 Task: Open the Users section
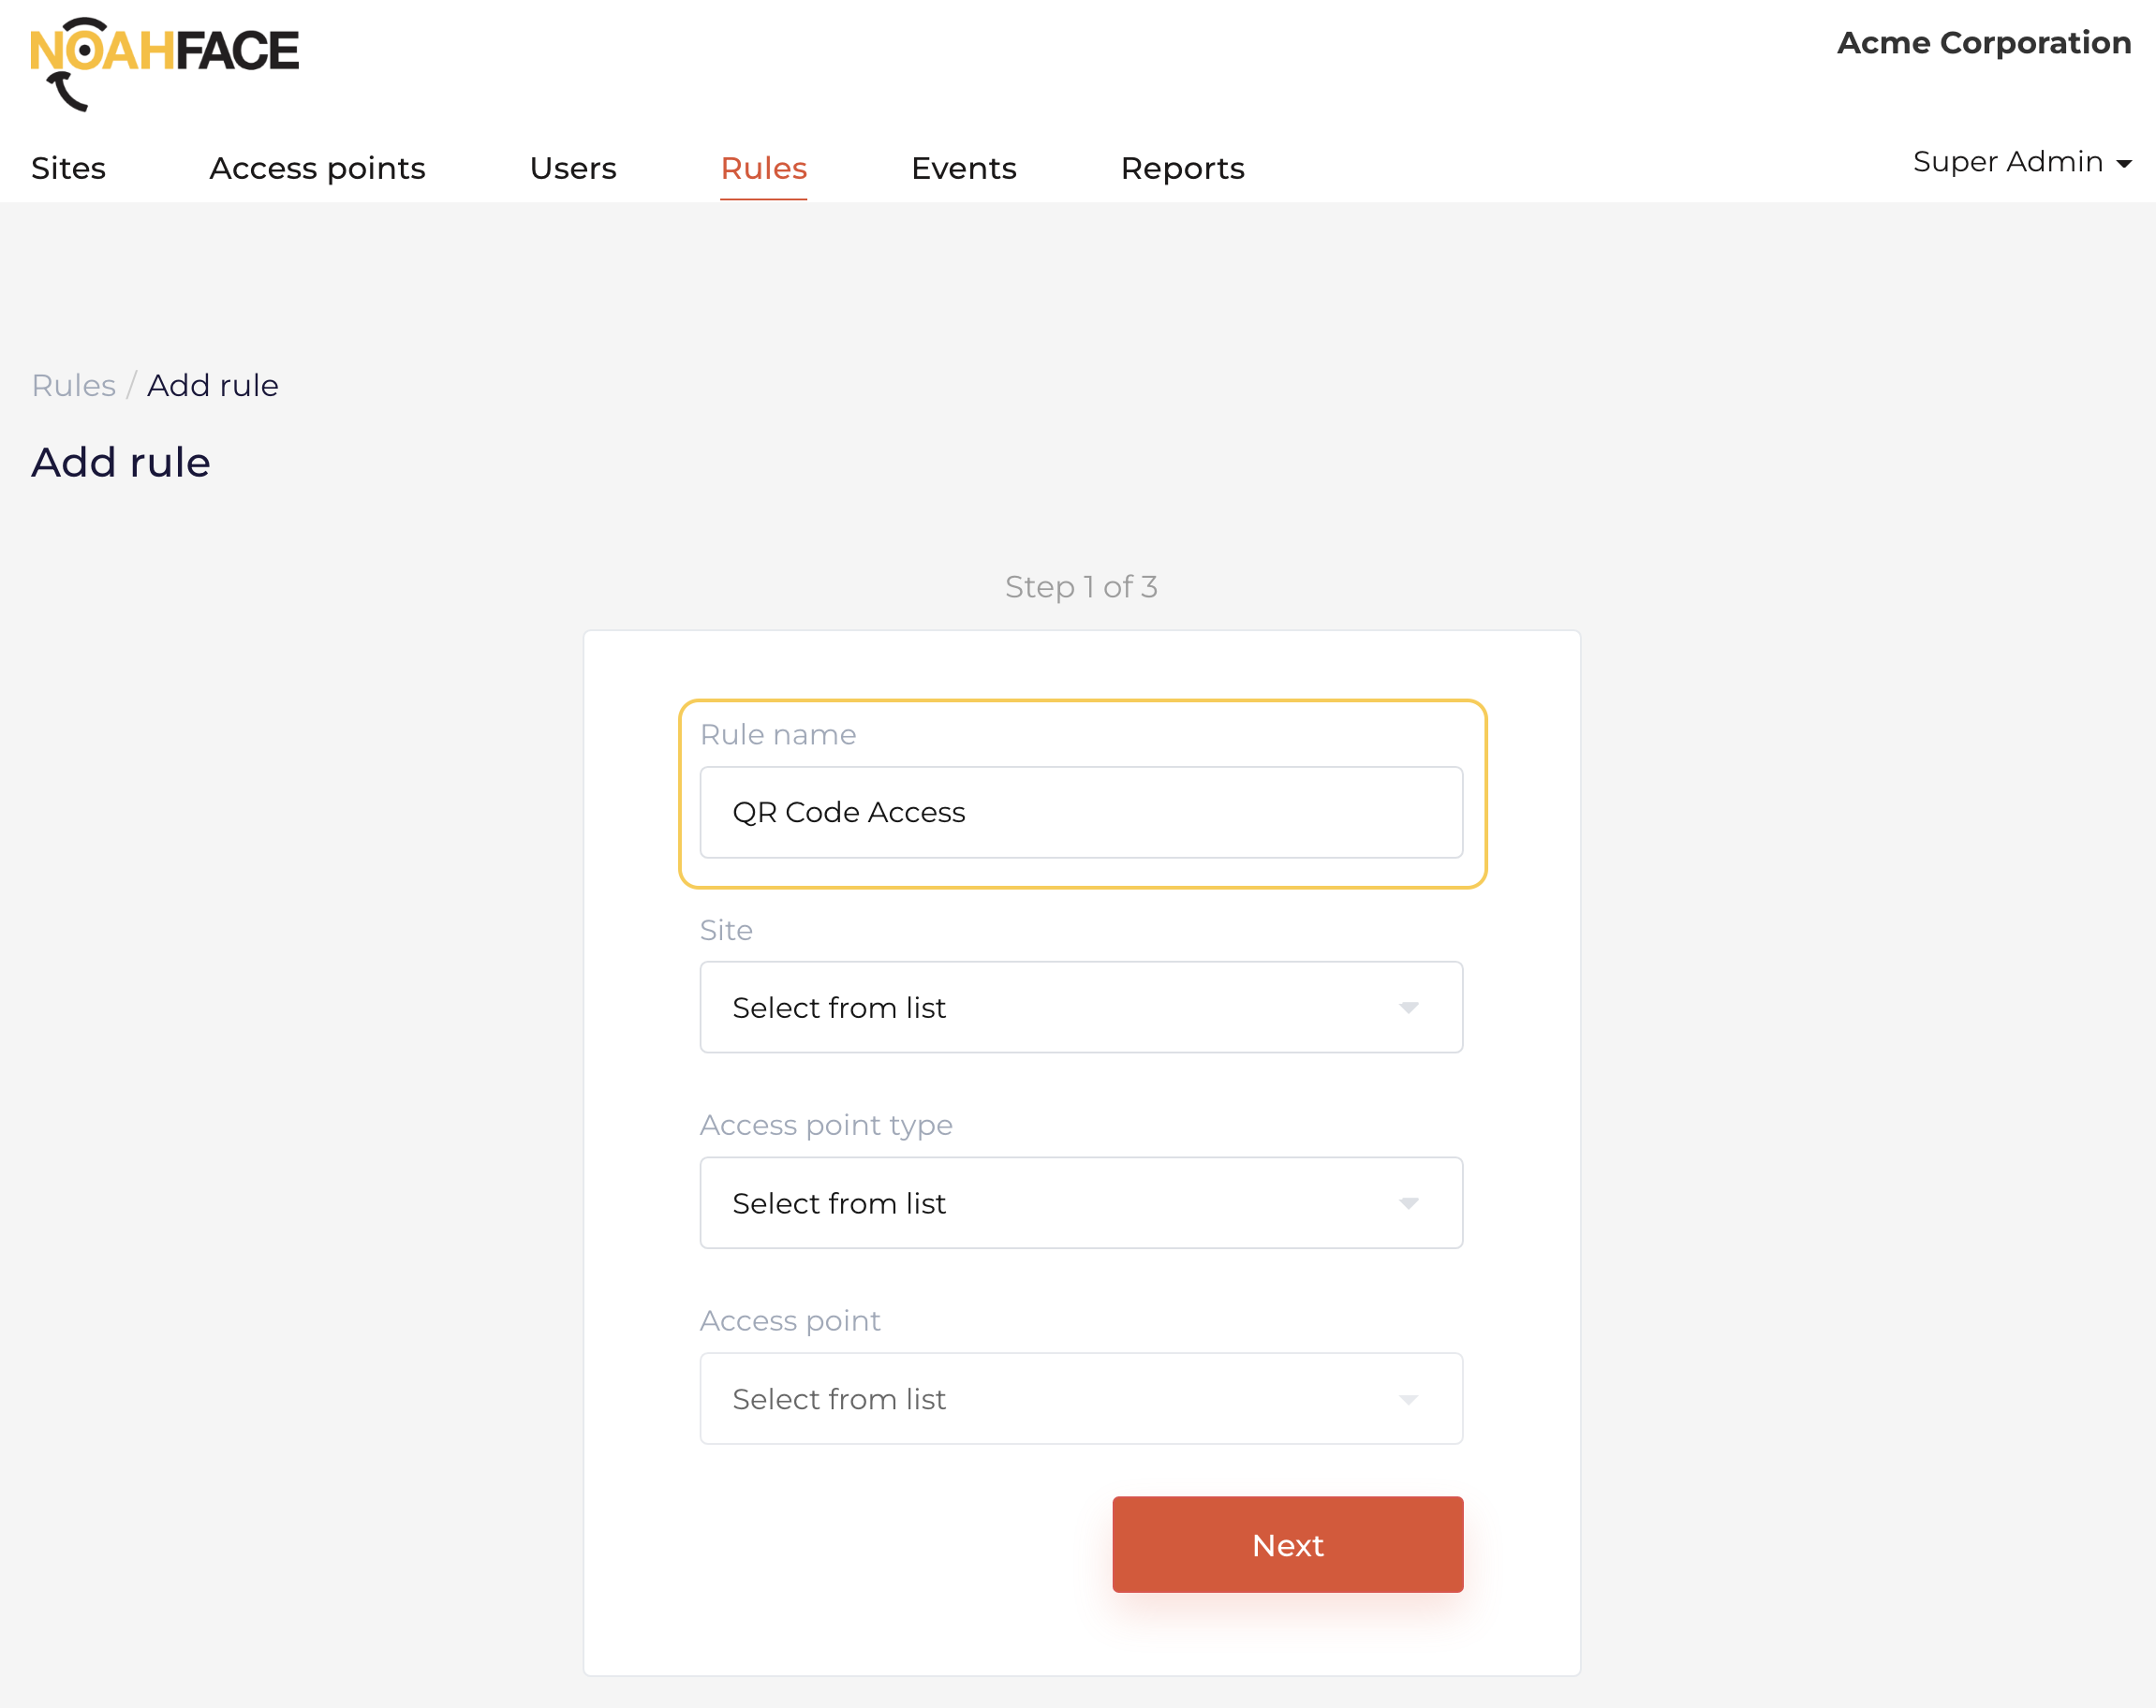tap(573, 168)
